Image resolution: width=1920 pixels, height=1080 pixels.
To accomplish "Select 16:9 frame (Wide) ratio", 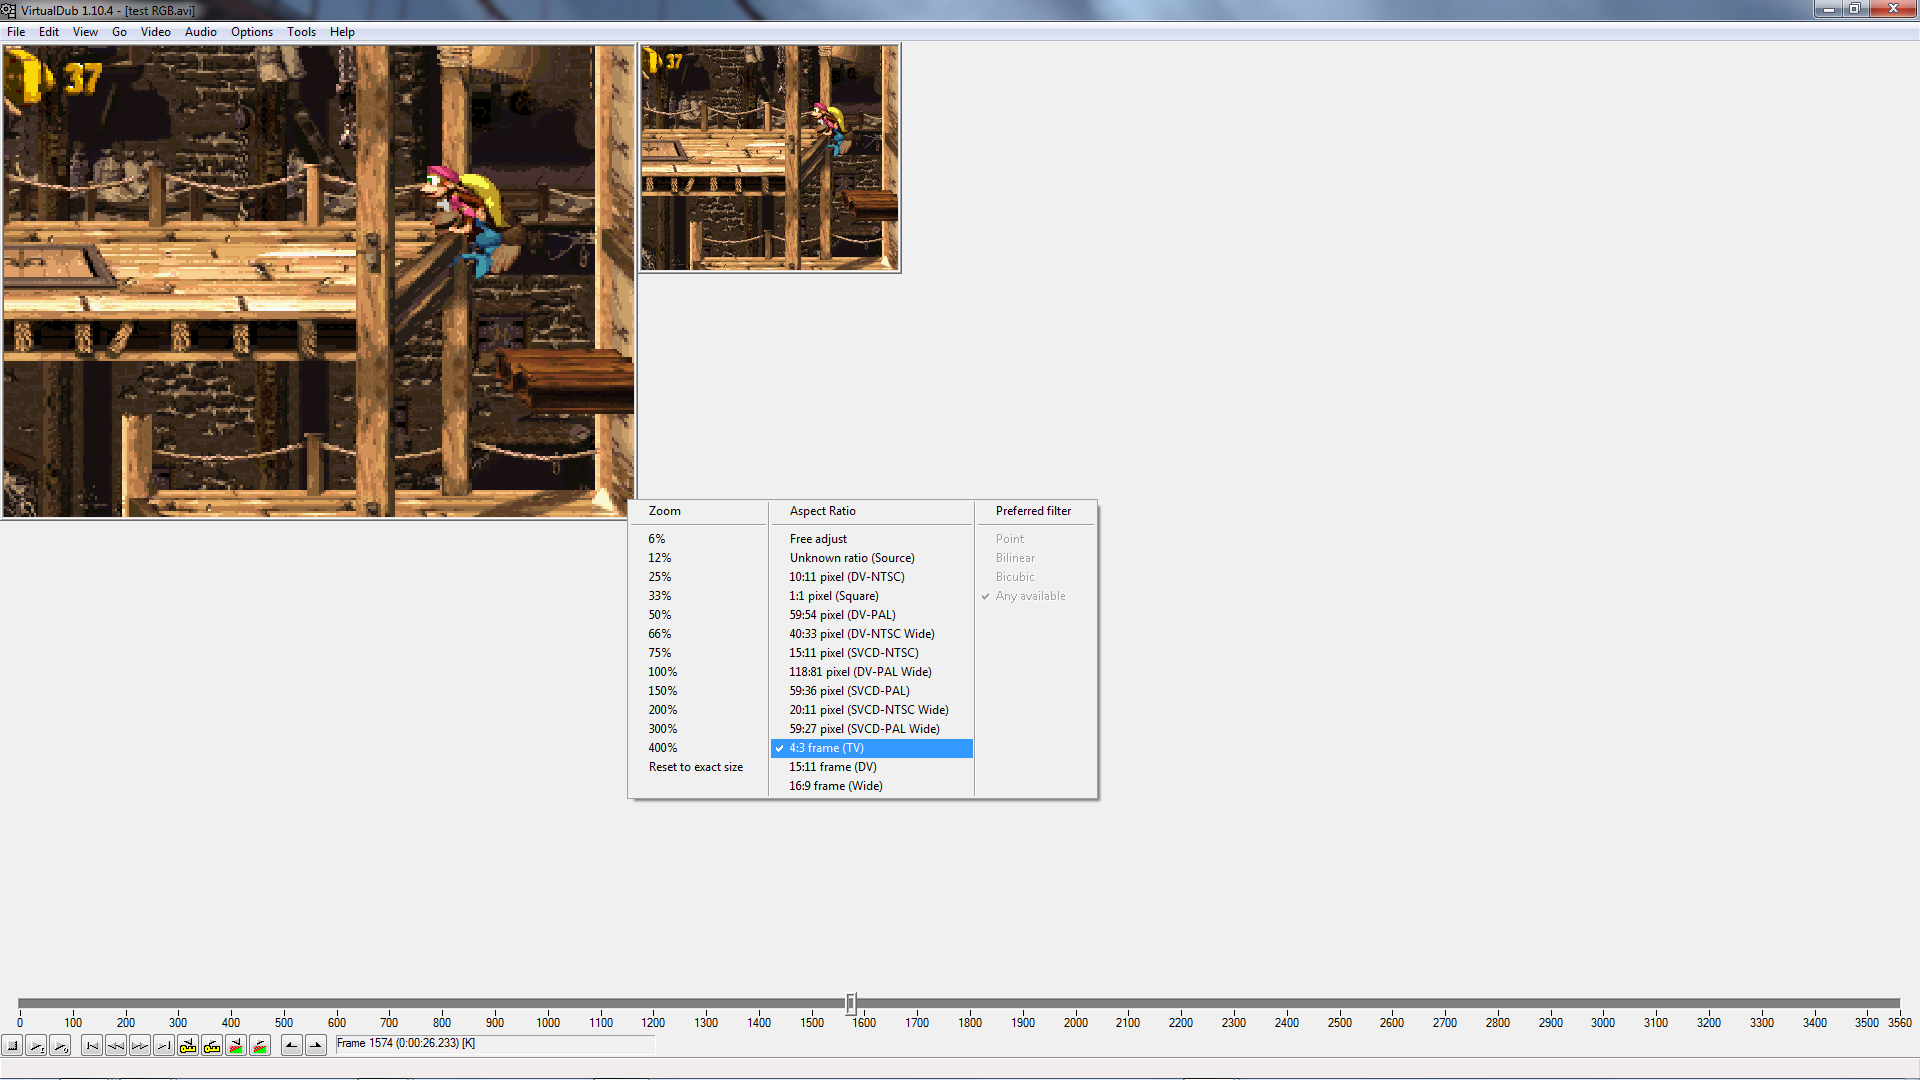I will click(872, 786).
